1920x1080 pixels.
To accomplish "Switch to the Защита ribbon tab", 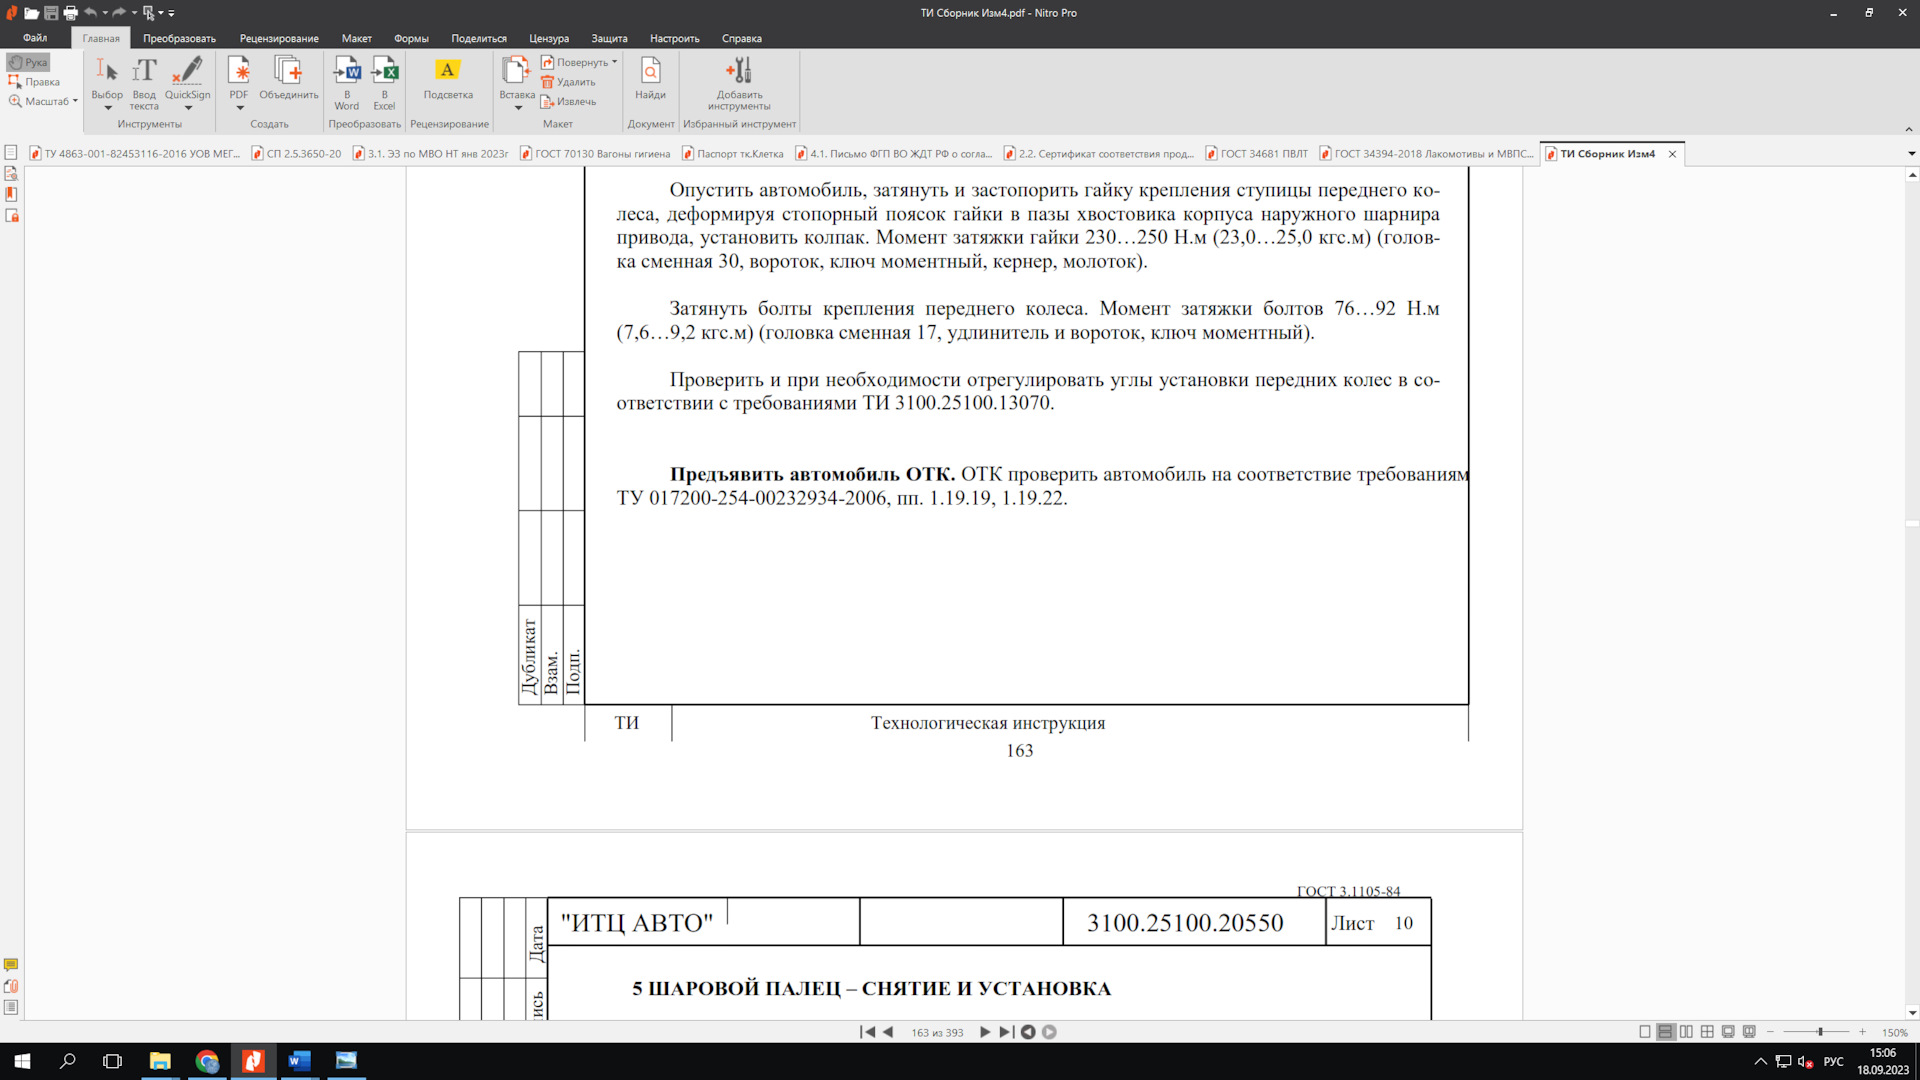I will [x=609, y=38].
